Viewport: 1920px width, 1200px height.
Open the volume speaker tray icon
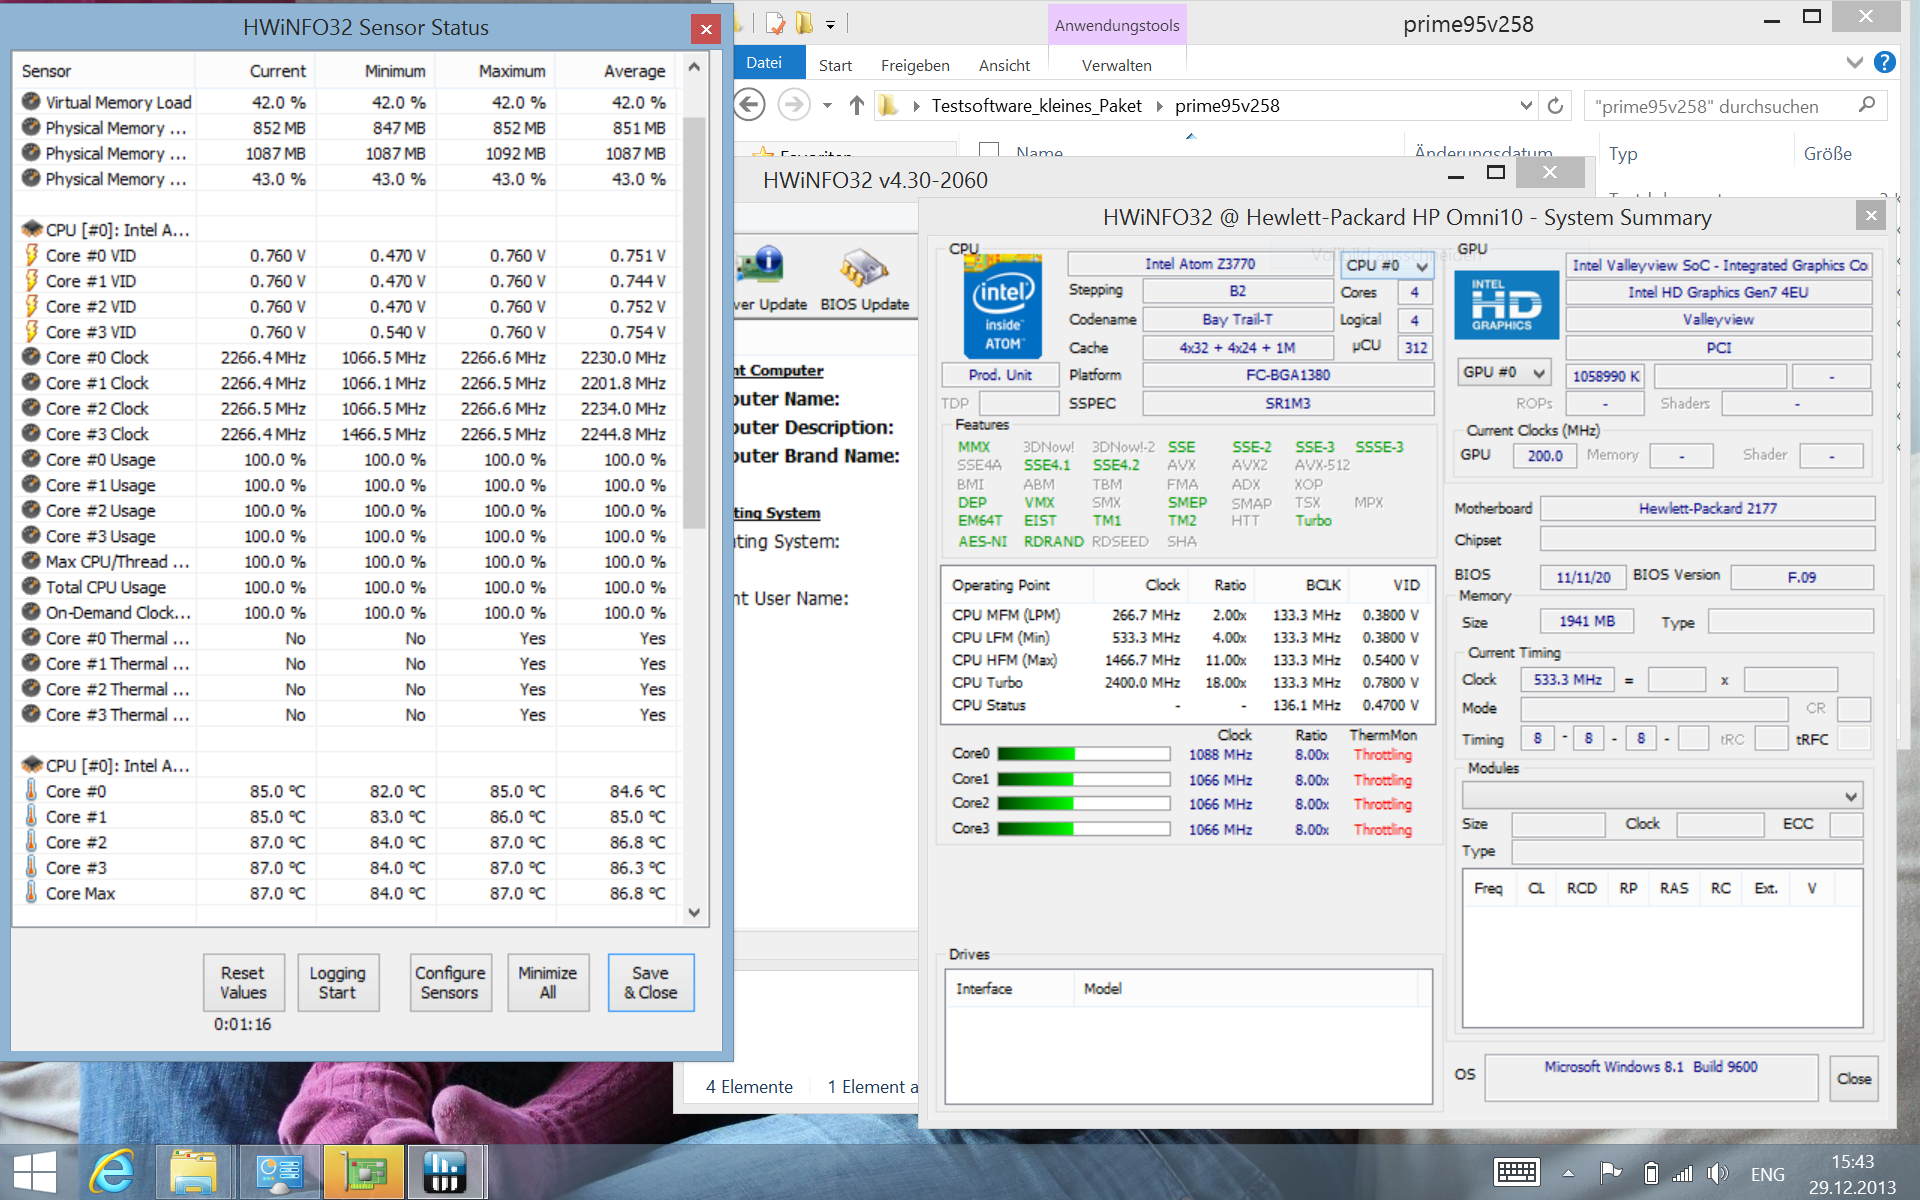(1718, 1172)
